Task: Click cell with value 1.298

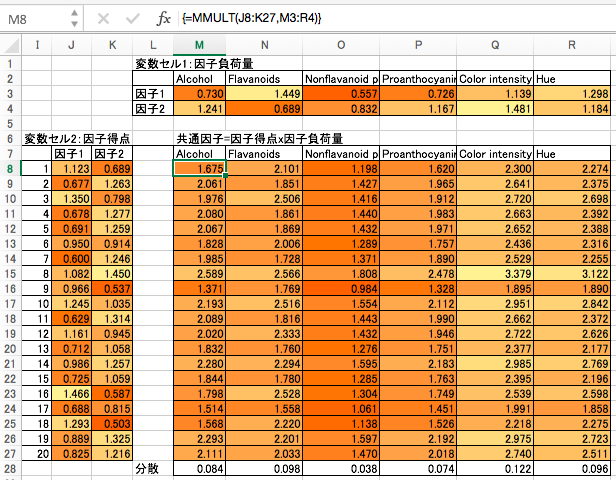Action: click(572, 94)
